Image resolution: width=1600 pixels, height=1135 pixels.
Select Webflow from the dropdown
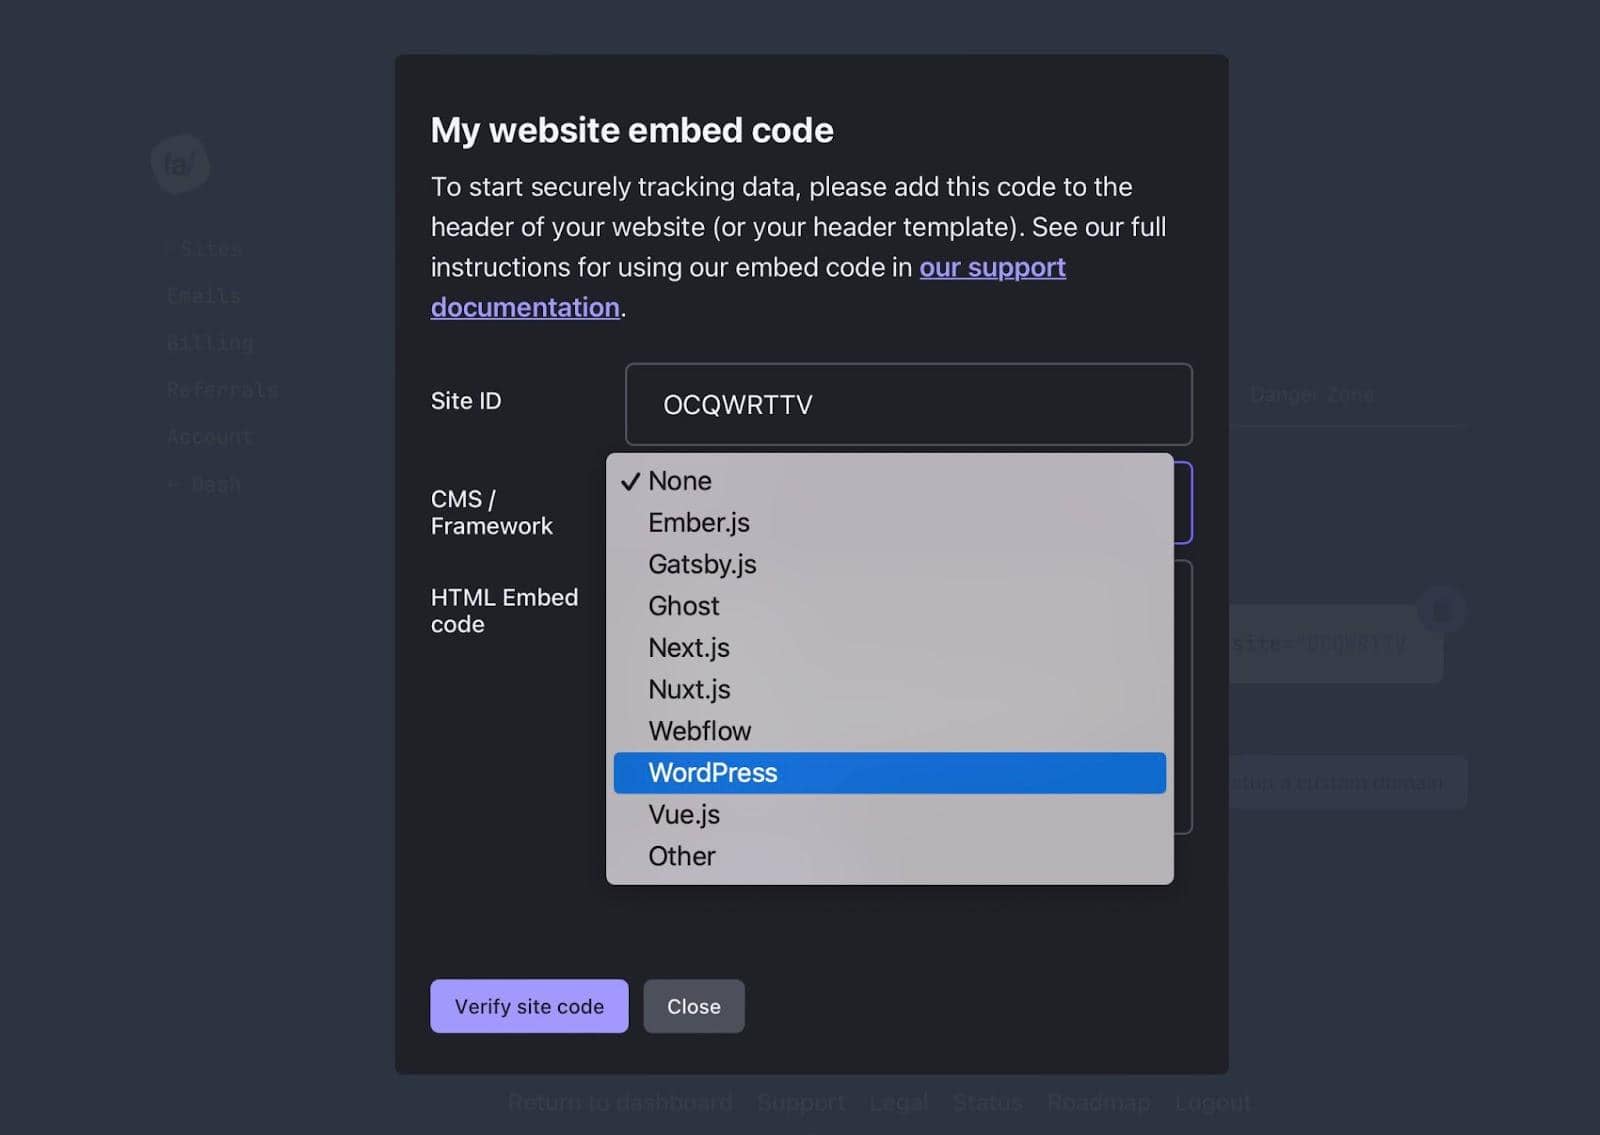(700, 730)
